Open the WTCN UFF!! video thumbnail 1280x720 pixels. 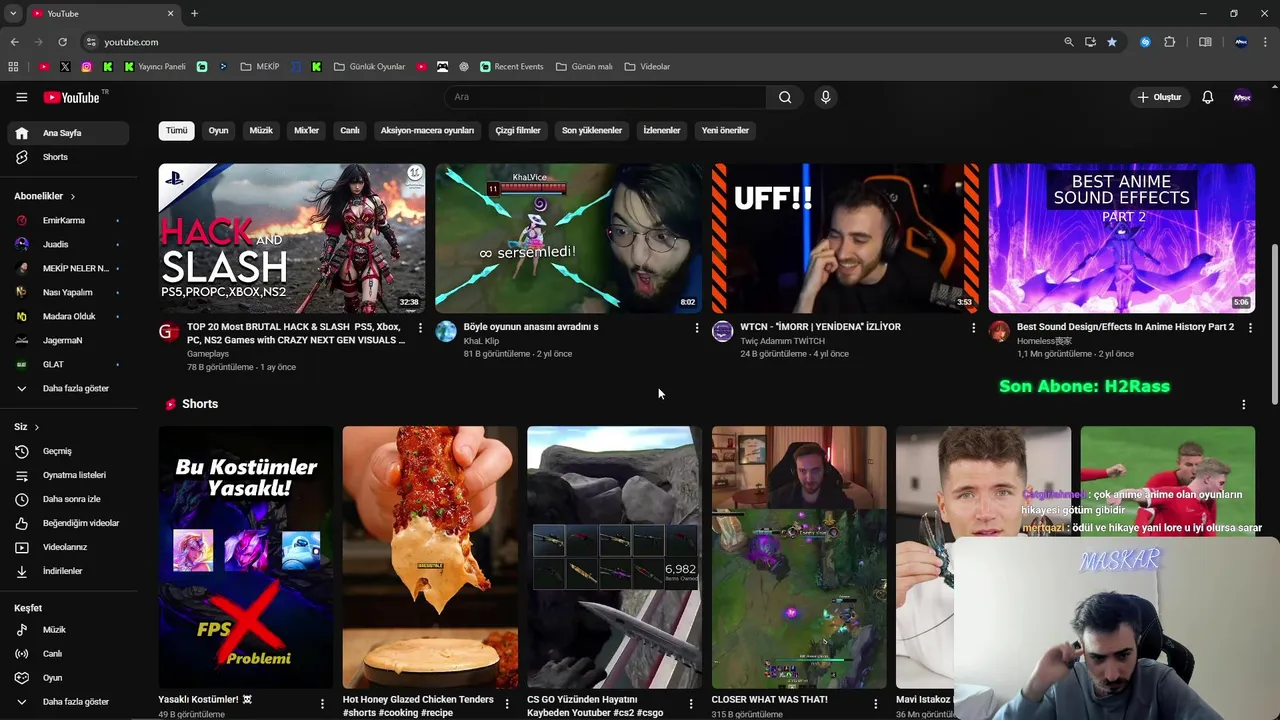845,238
